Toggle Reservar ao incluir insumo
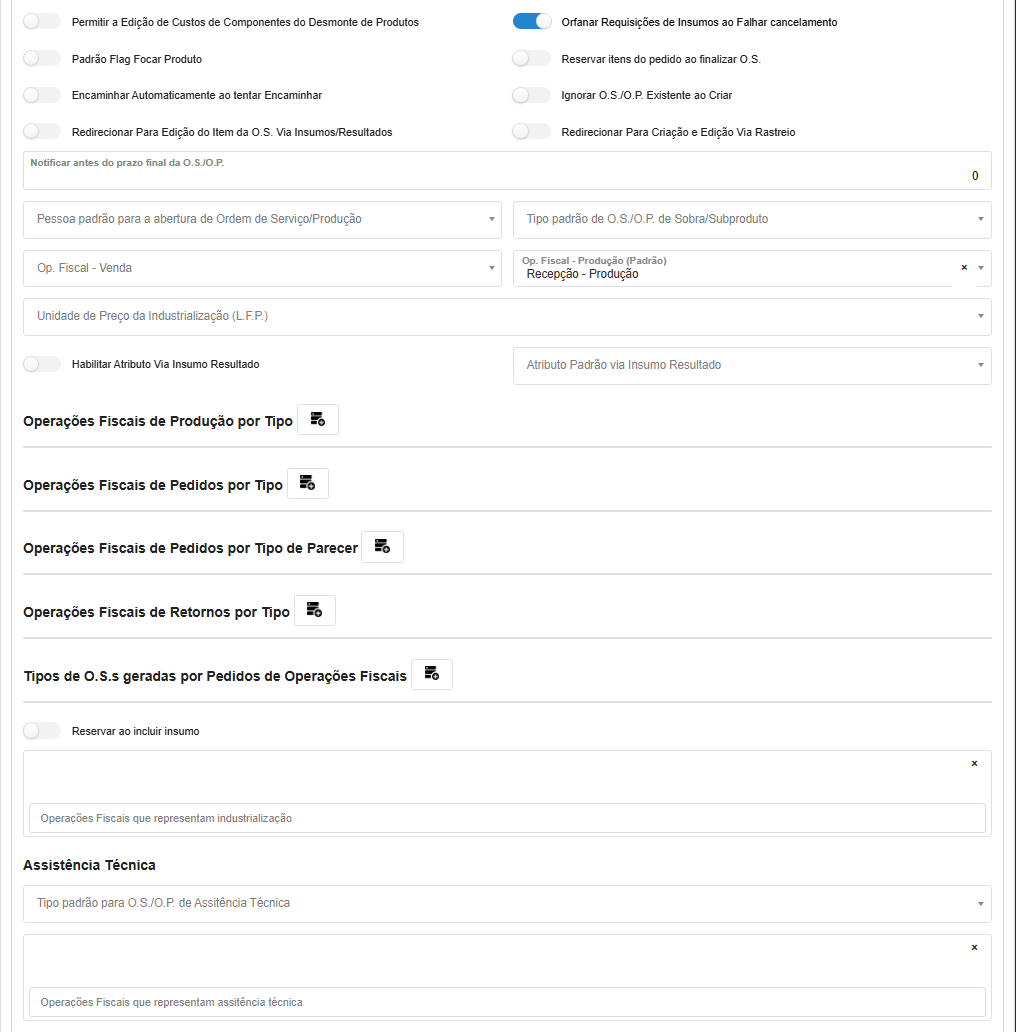Screen dimensions: 1016x1032 [x=42, y=731]
